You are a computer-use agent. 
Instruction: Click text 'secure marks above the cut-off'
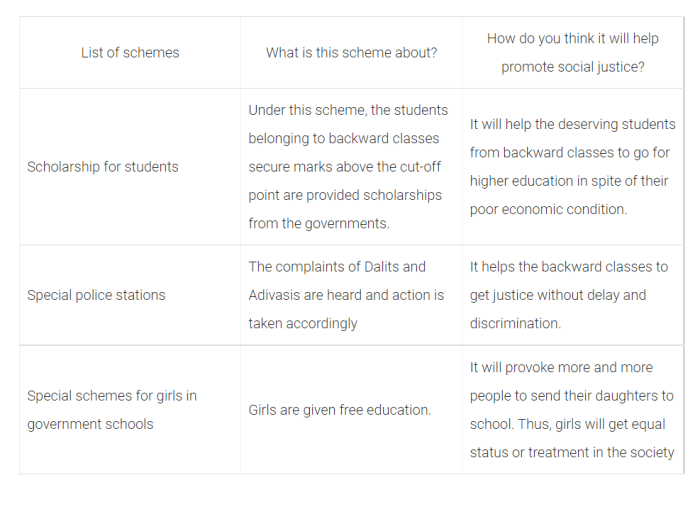point(344,167)
